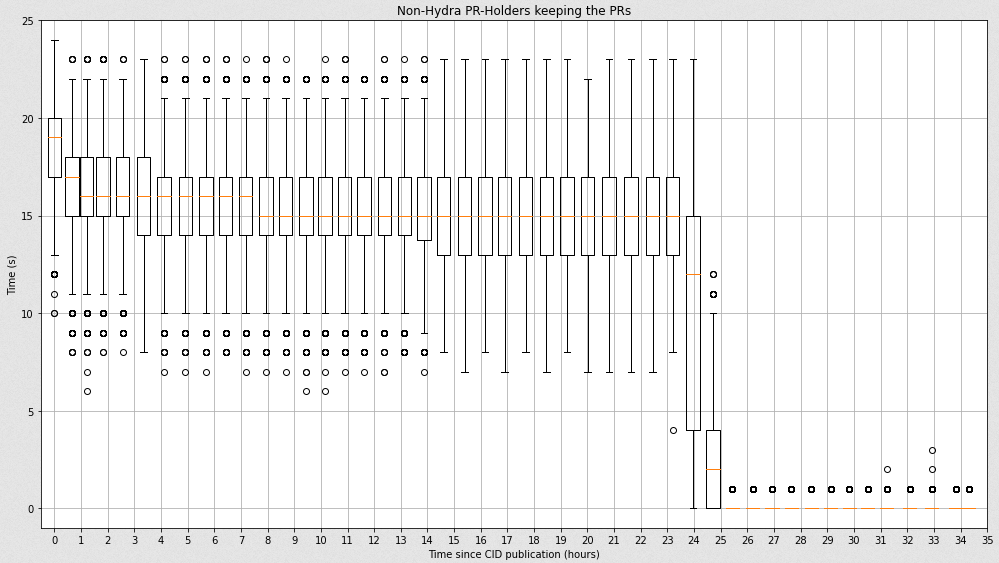Image resolution: width=999 pixels, height=563 pixels.
Task: Click x-axis tick label 25
Action: [721, 540]
